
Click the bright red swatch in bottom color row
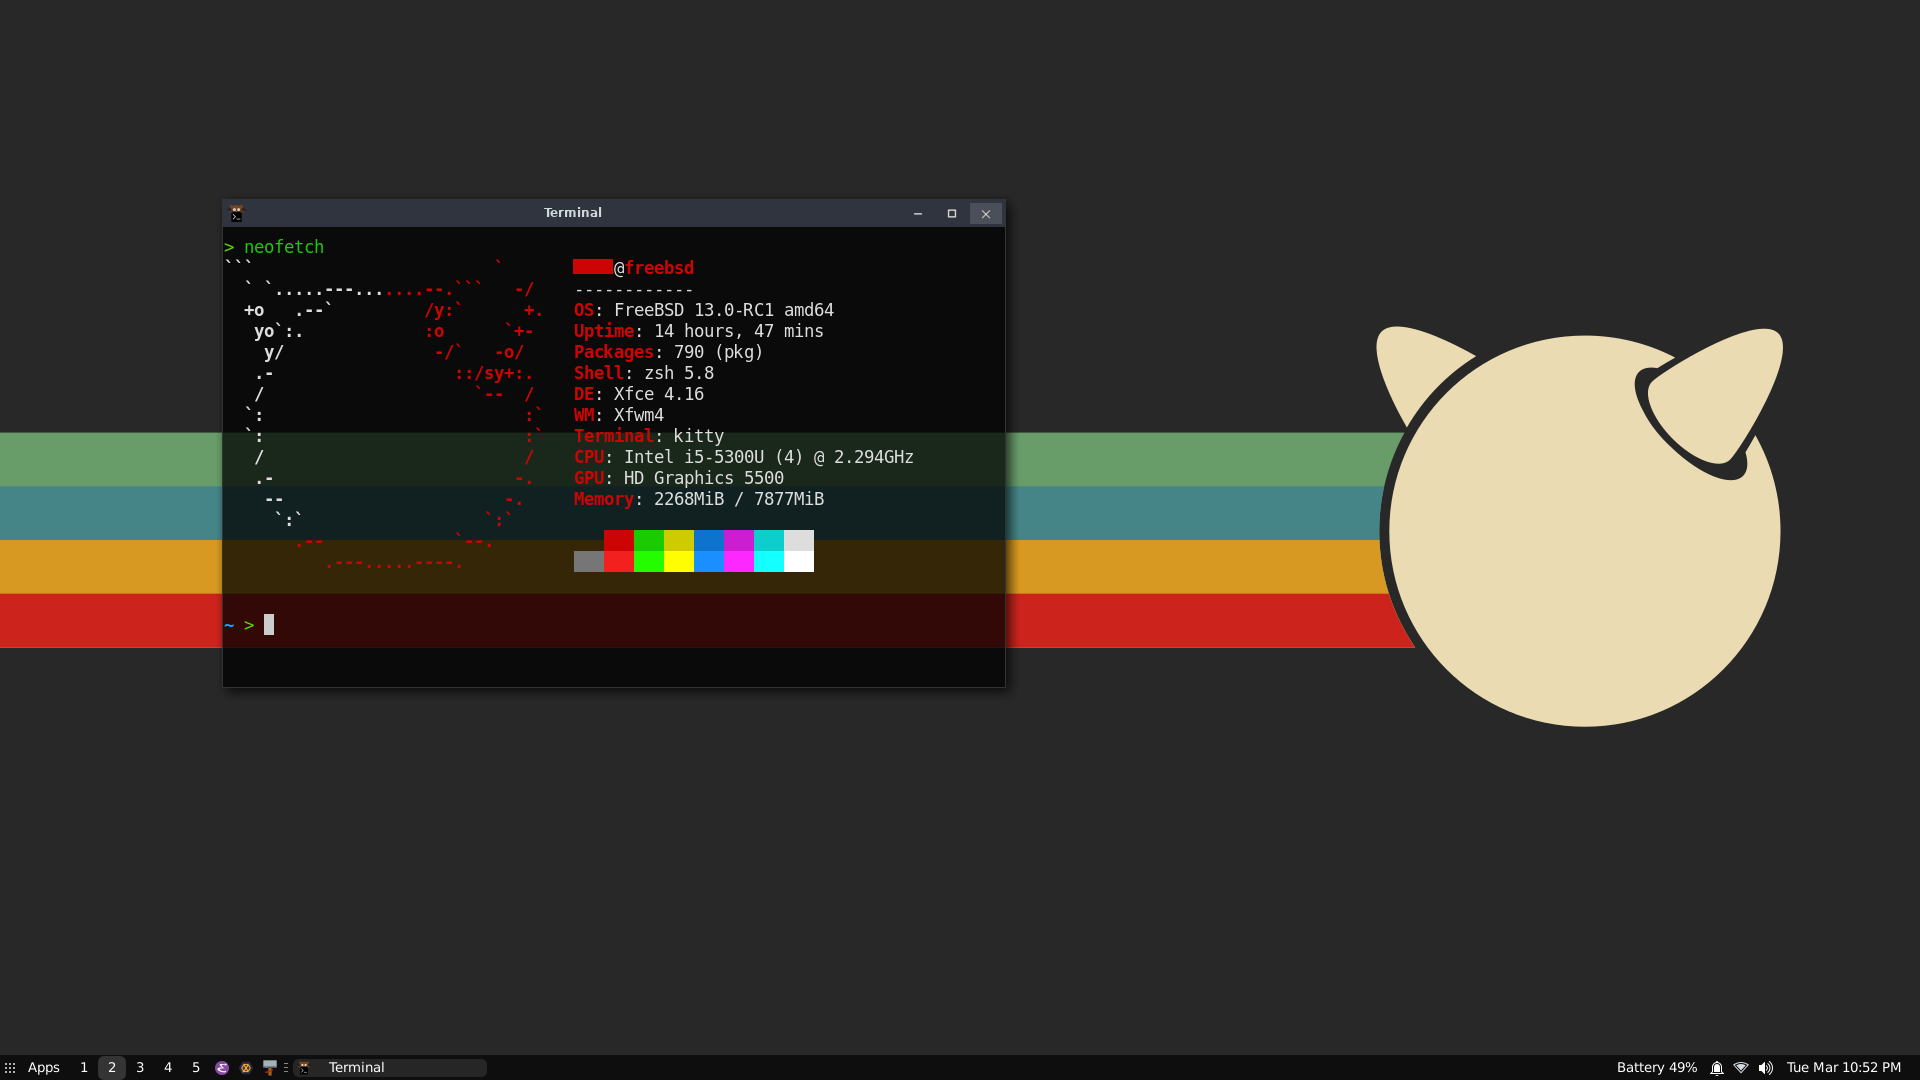pos(619,561)
